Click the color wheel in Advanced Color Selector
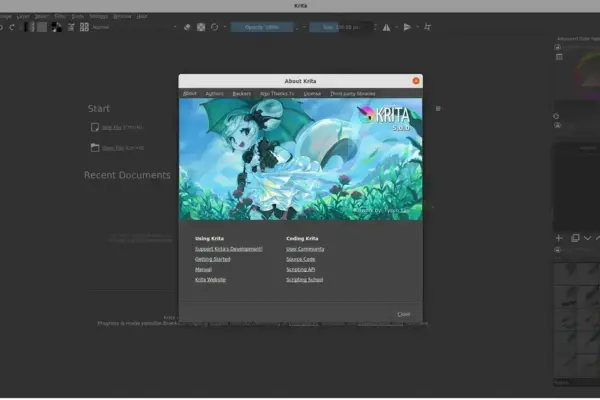This screenshot has height=400, width=600. pos(588,75)
